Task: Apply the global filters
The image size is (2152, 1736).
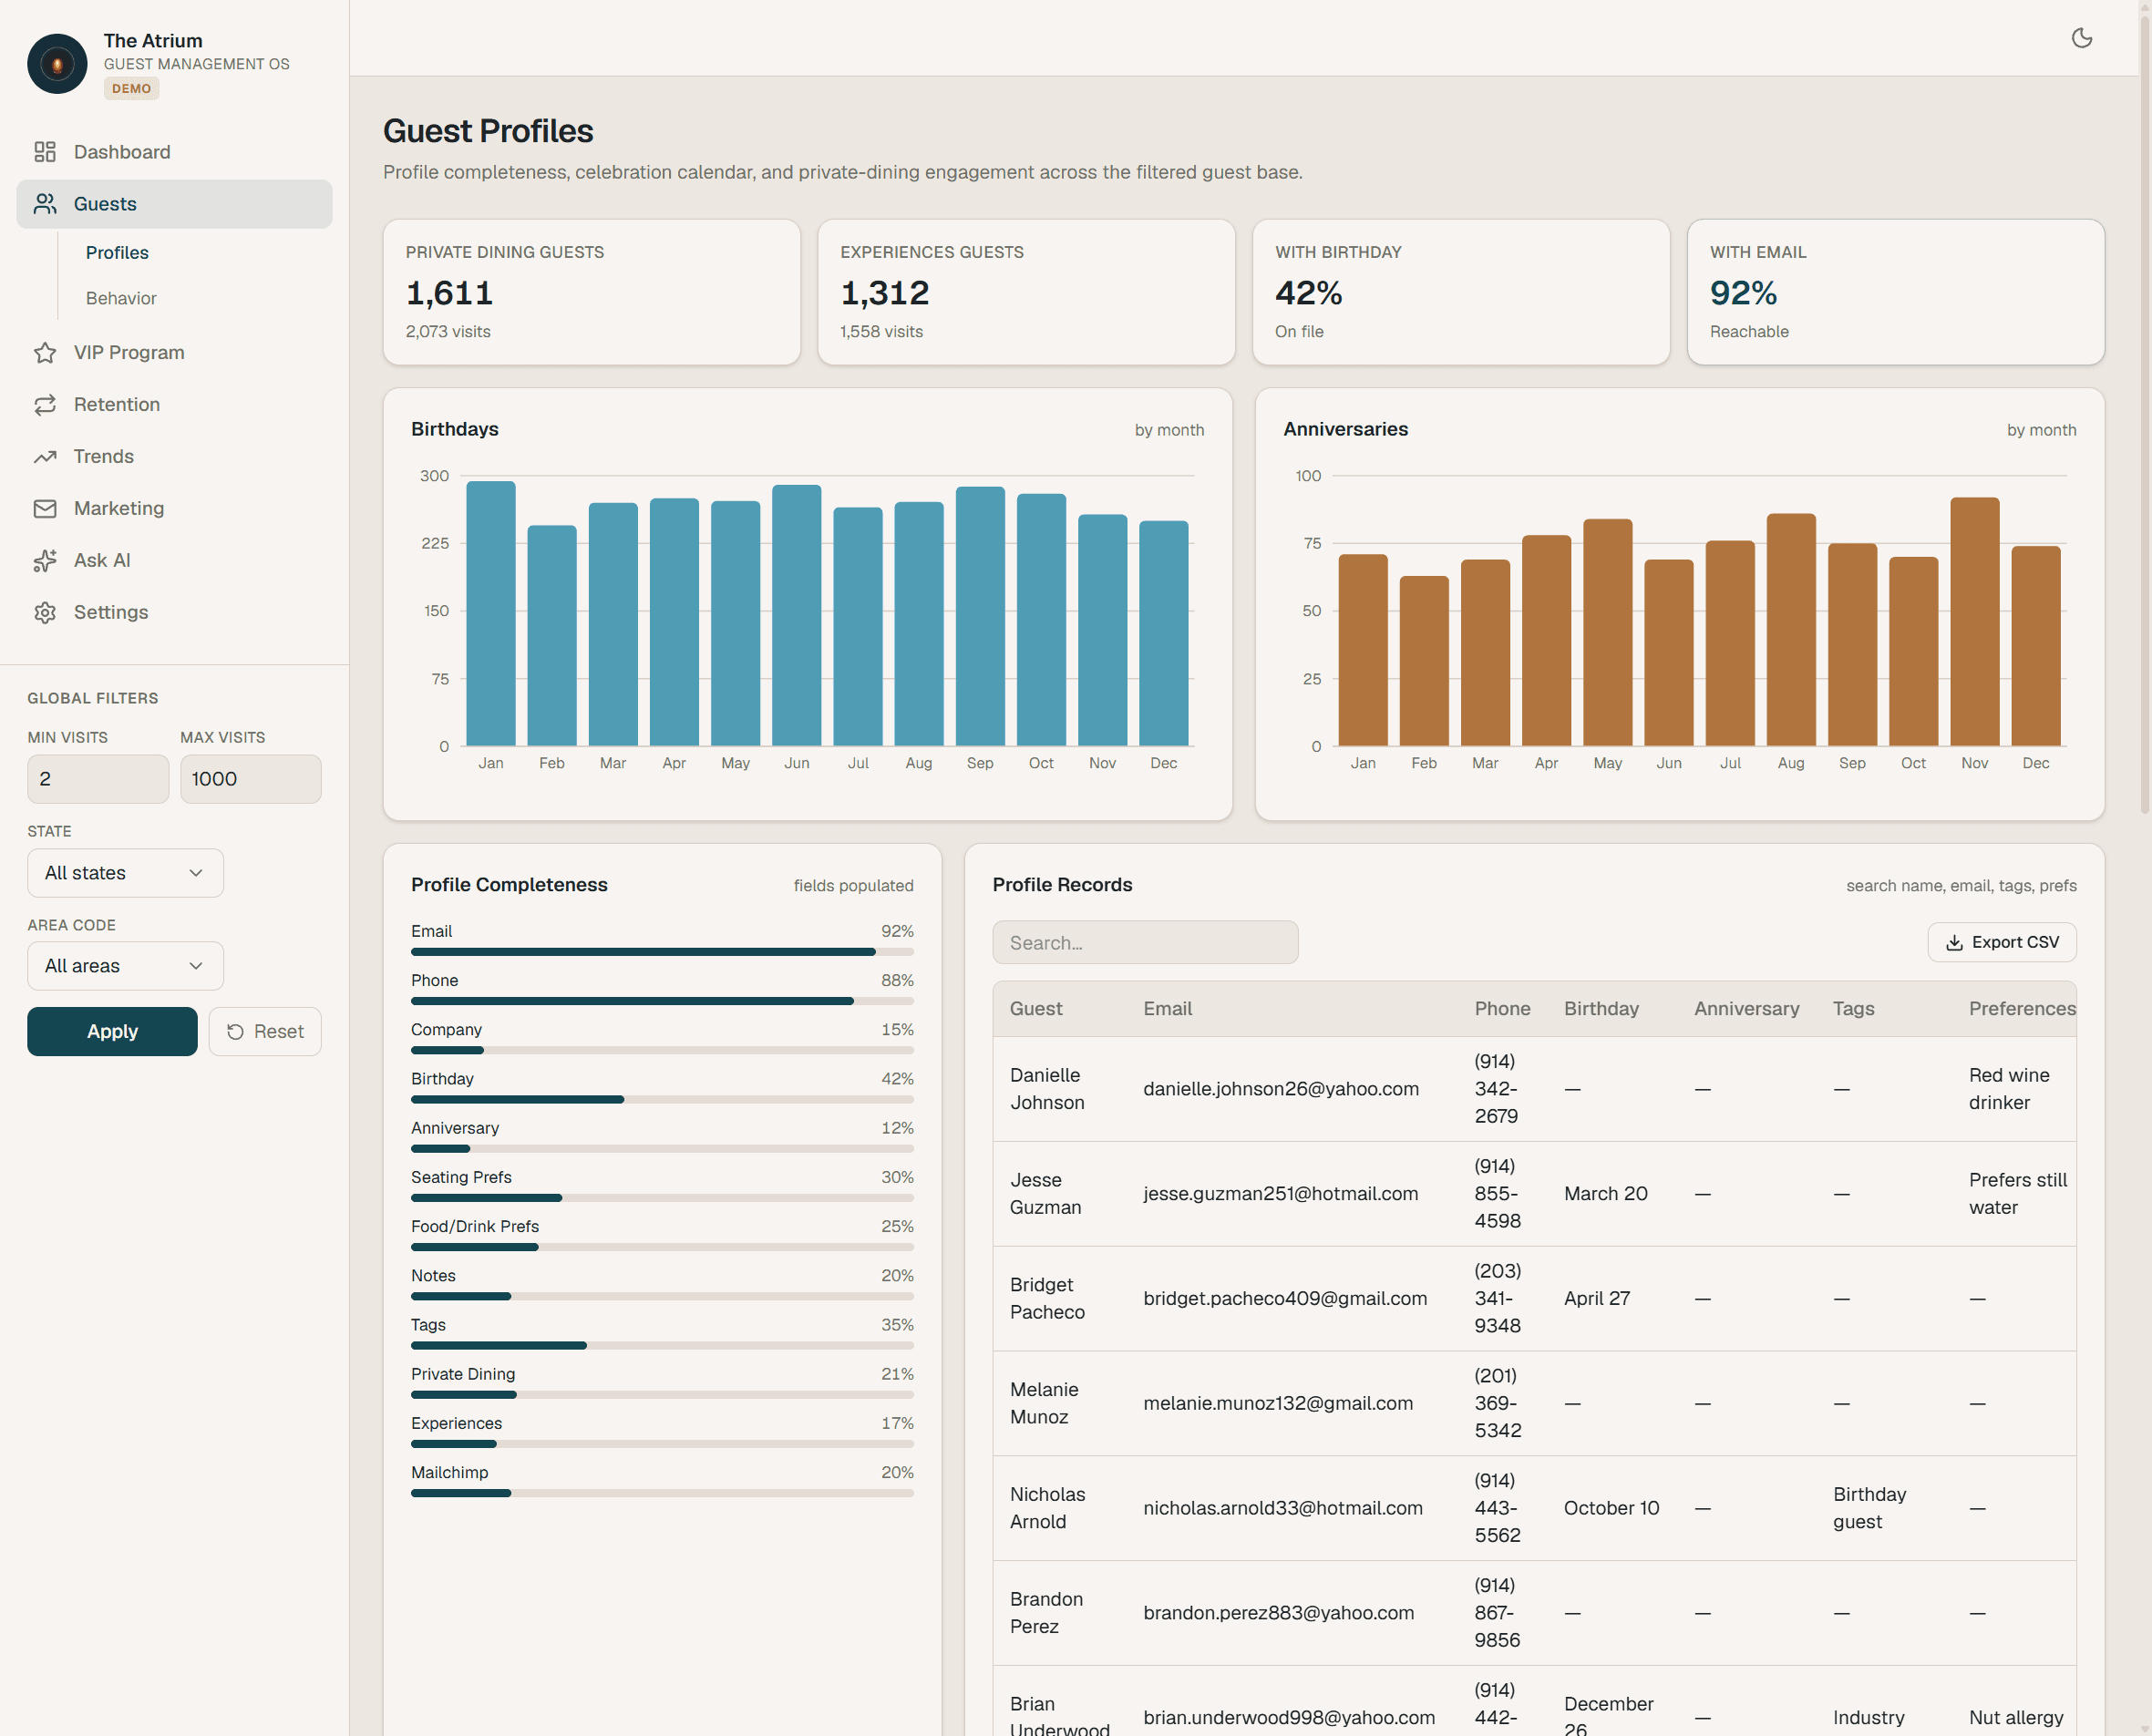Action: [112, 1032]
